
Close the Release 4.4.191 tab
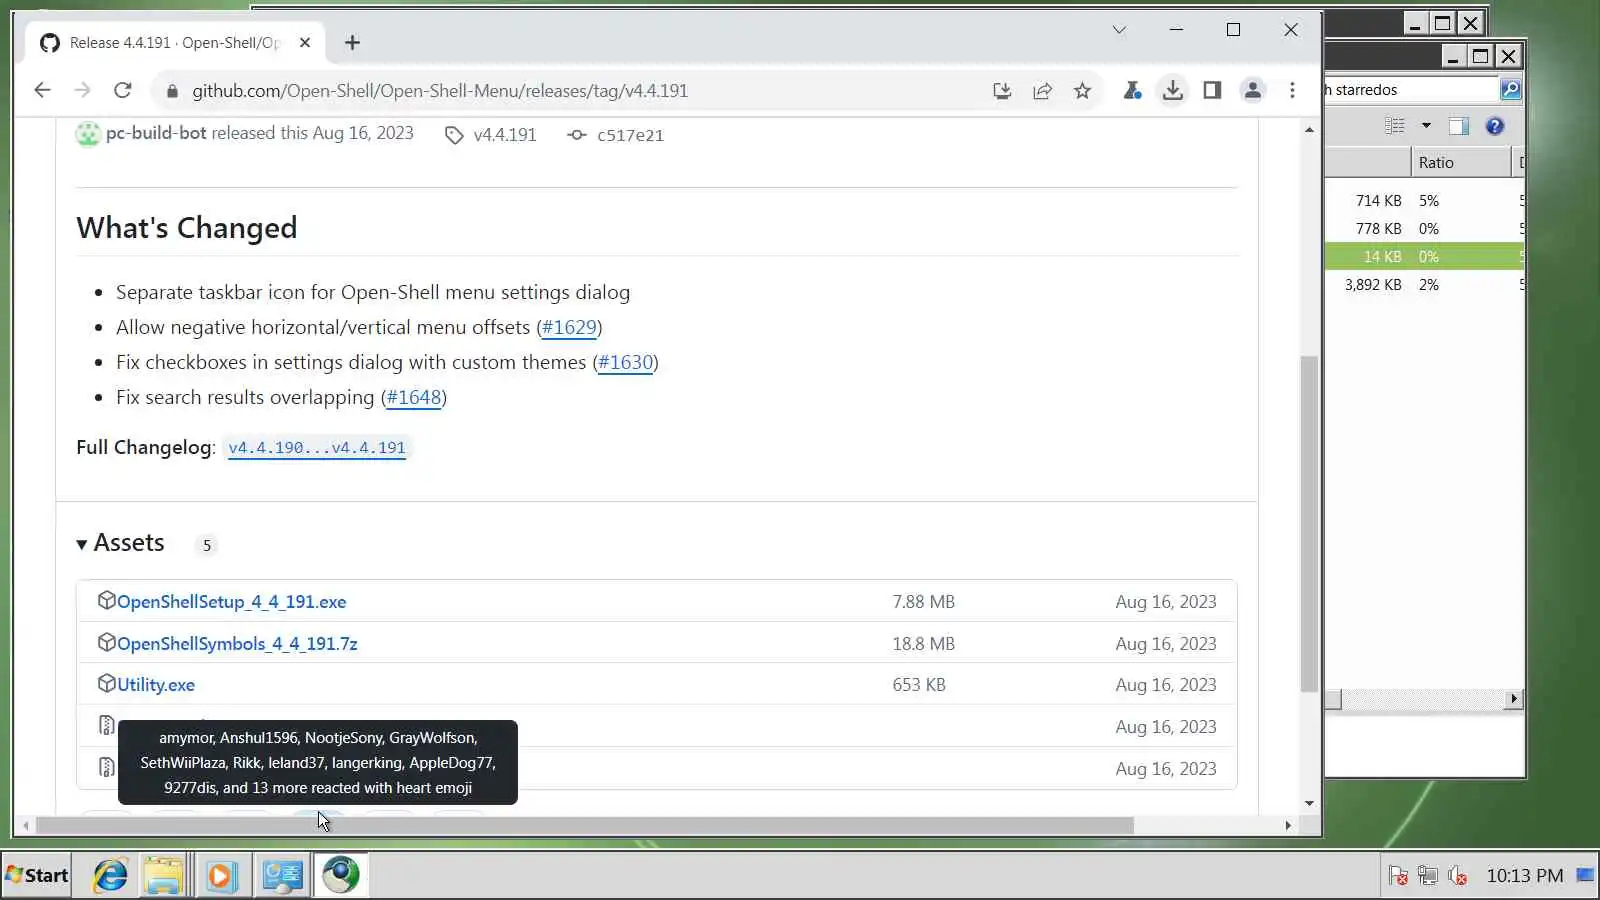point(305,43)
